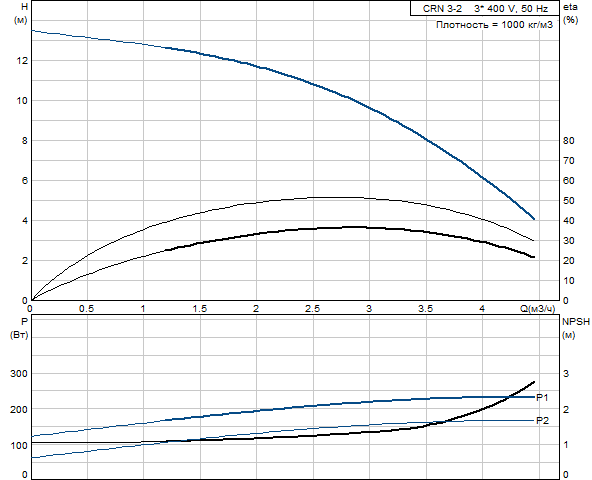The height and width of the screenshot is (480, 592).
Task: Click the density label Плотность = 1000 кг/м3
Action: click(494, 25)
